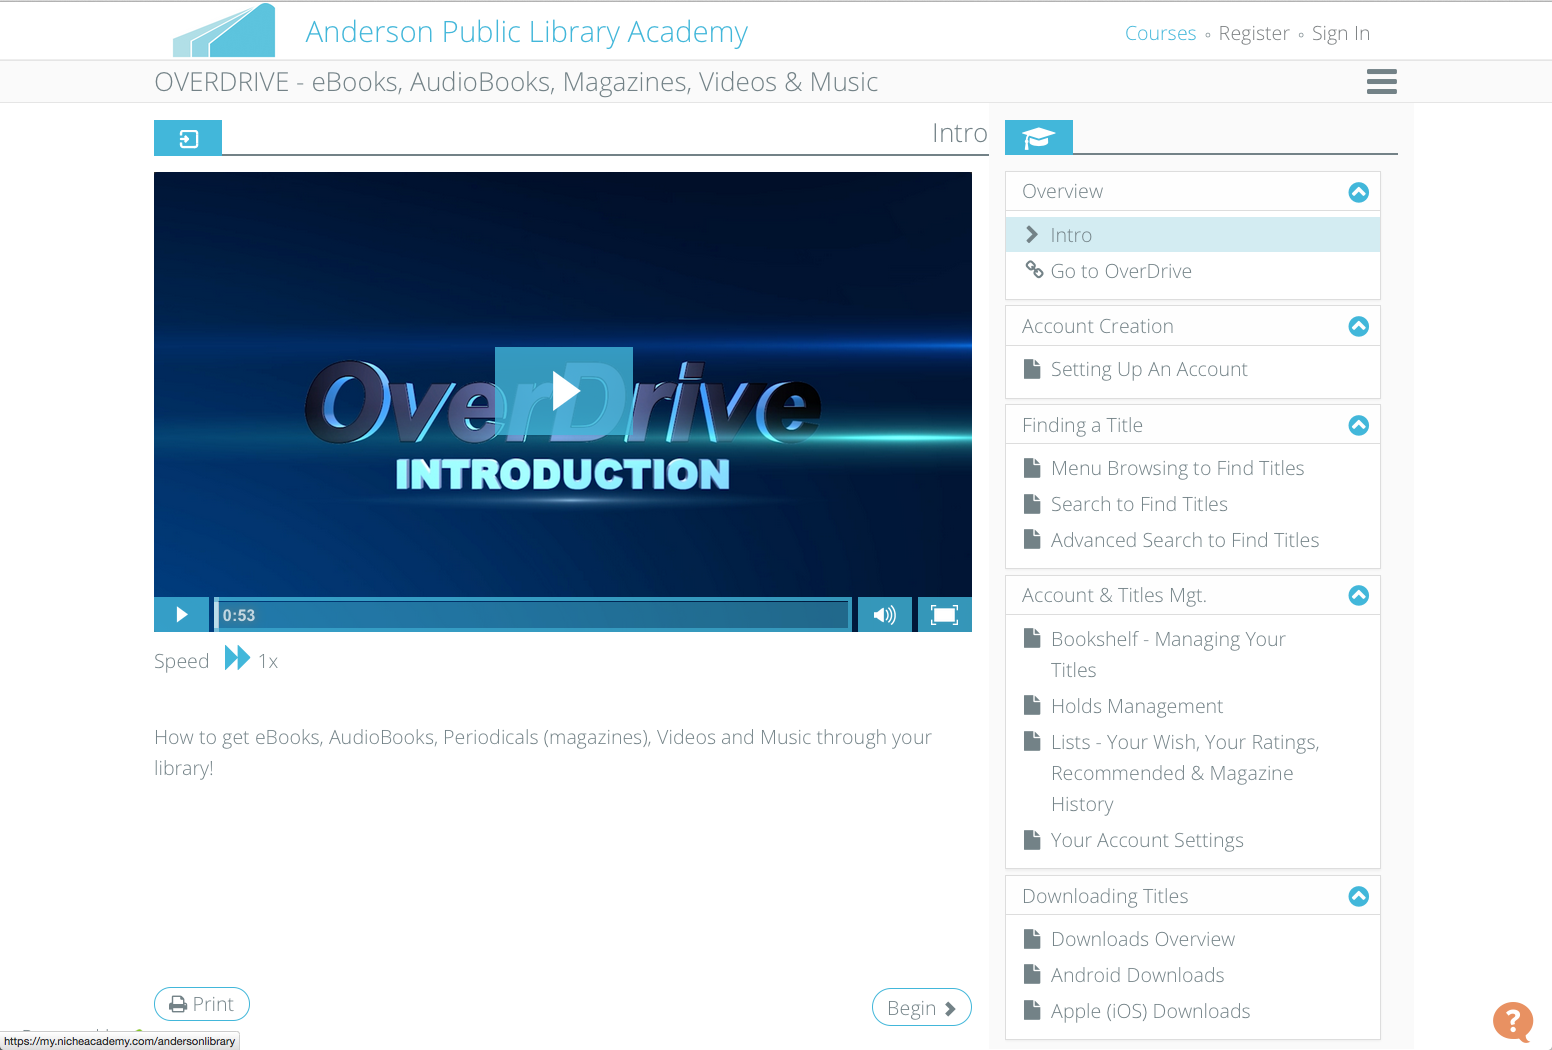This screenshot has width=1552, height=1050.
Task: Click the Begin button
Action: pyautogui.click(x=921, y=1008)
